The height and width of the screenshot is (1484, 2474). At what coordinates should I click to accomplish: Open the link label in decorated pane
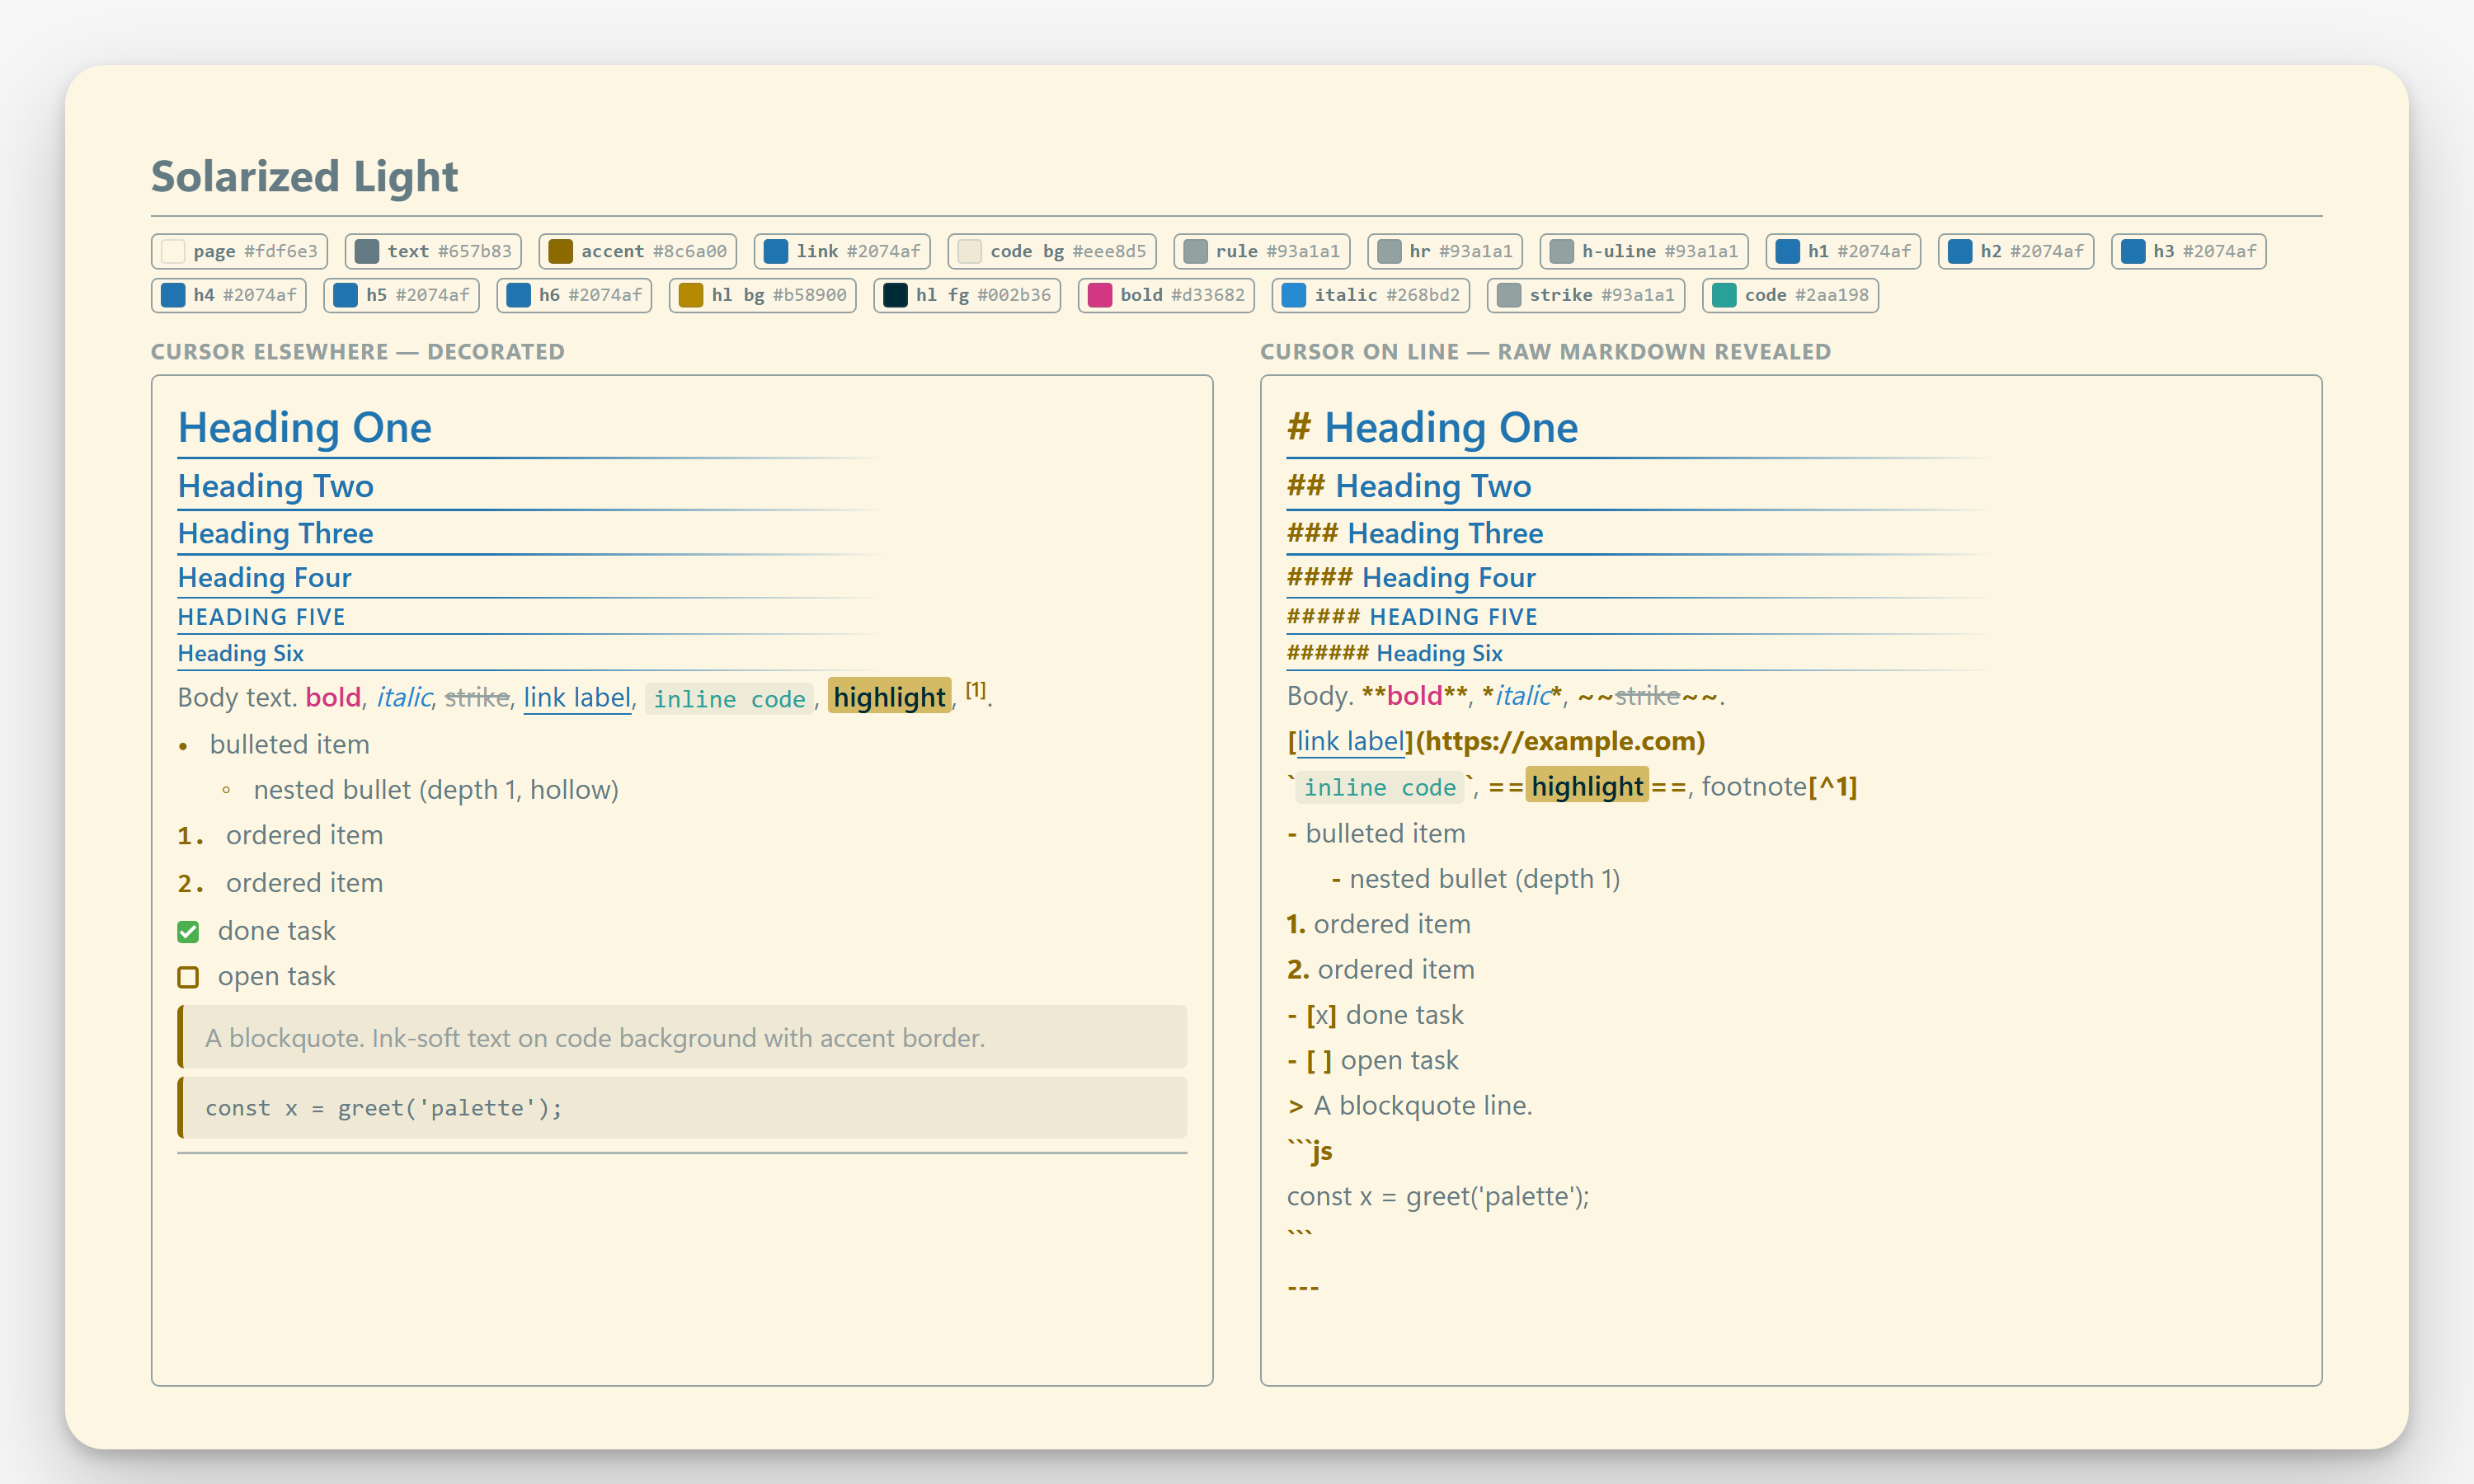577,697
